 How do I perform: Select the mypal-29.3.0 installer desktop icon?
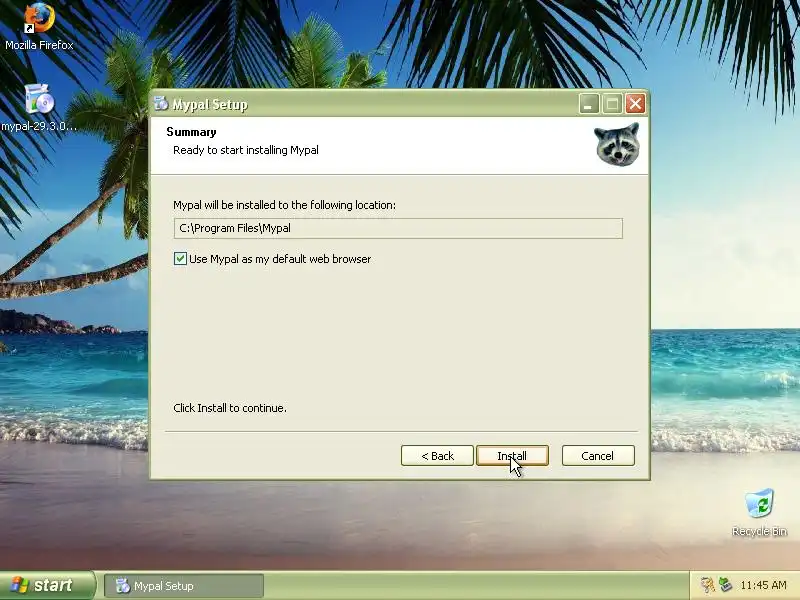coord(39,107)
